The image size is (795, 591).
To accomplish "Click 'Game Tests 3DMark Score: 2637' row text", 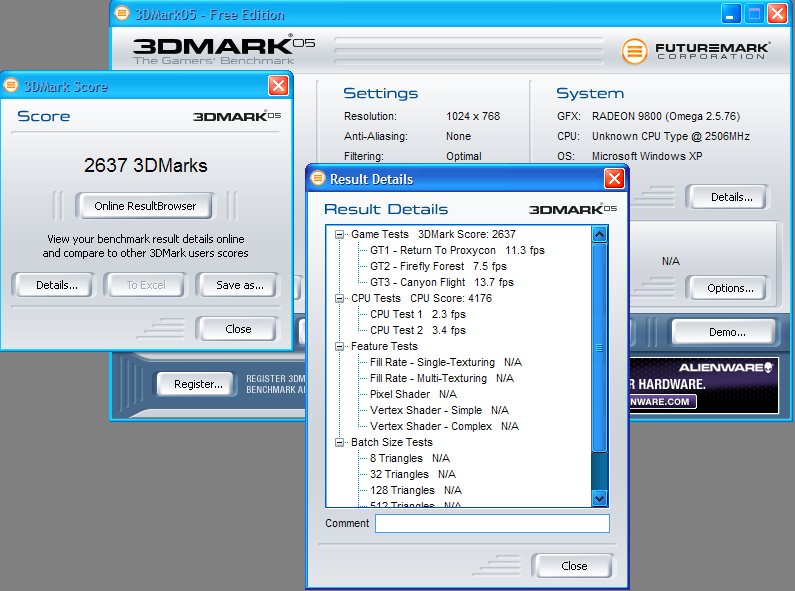I will [x=433, y=234].
